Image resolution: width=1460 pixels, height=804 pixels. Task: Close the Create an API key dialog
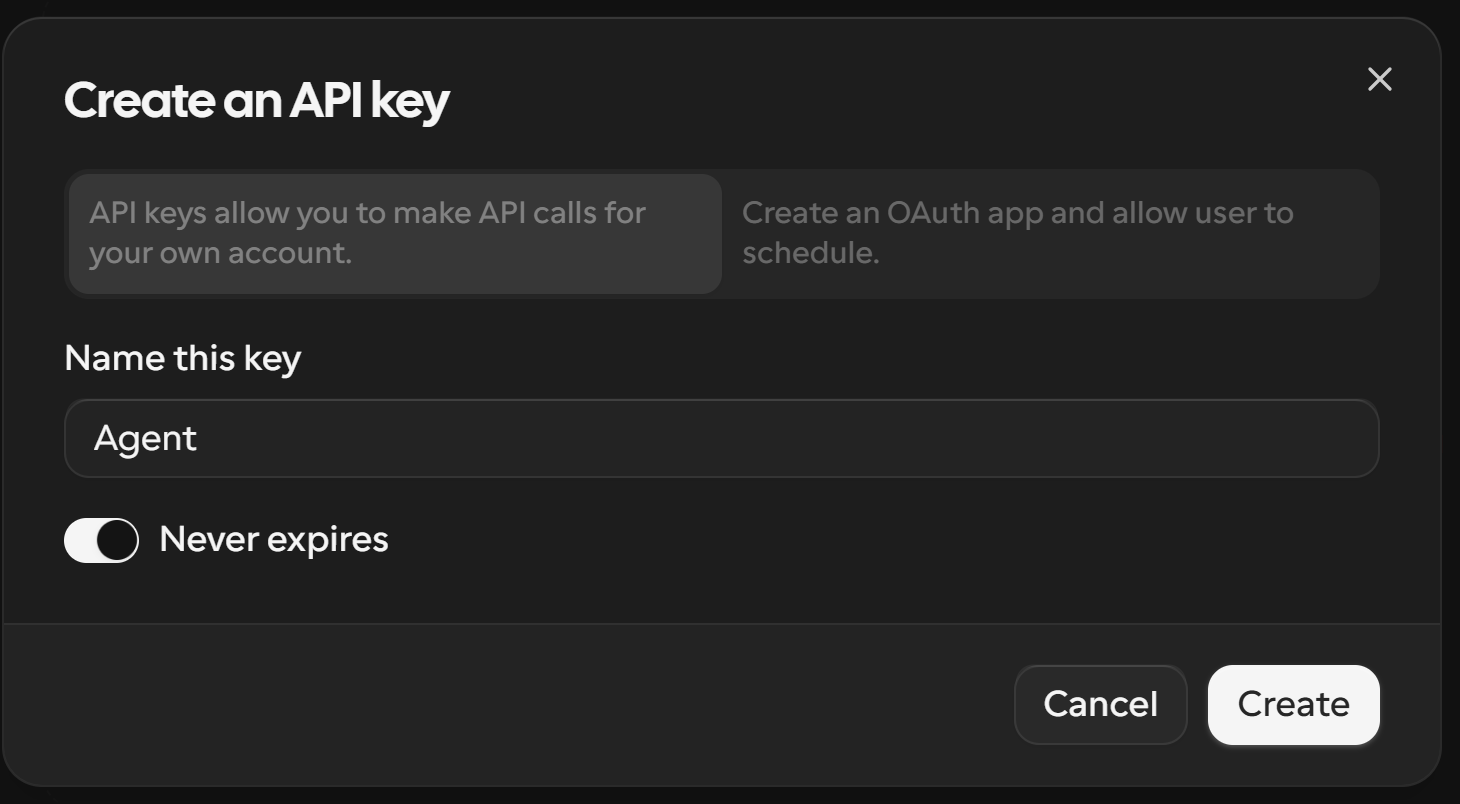tap(1379, 79)
